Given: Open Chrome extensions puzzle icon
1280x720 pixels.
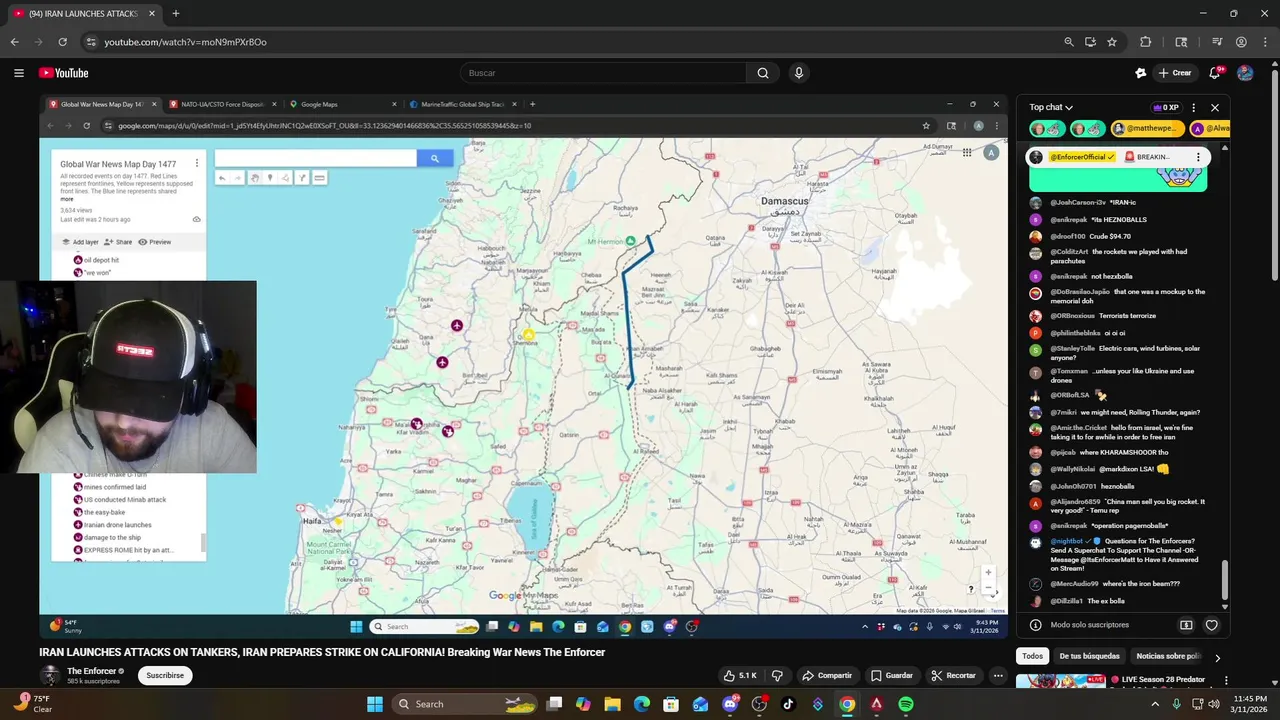Looking at the screenshot, I should coord(1146,42).
